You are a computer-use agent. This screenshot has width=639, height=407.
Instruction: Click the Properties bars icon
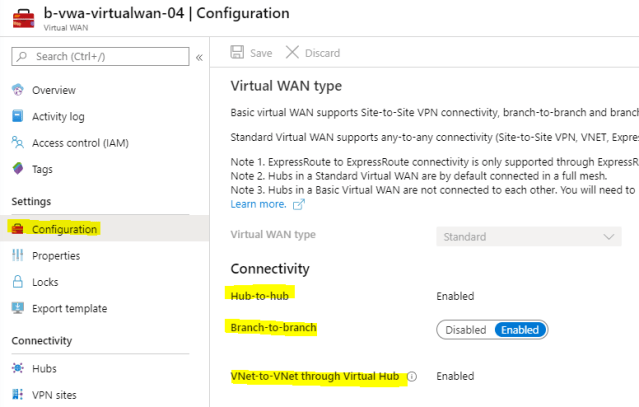(x=18, y=256)
